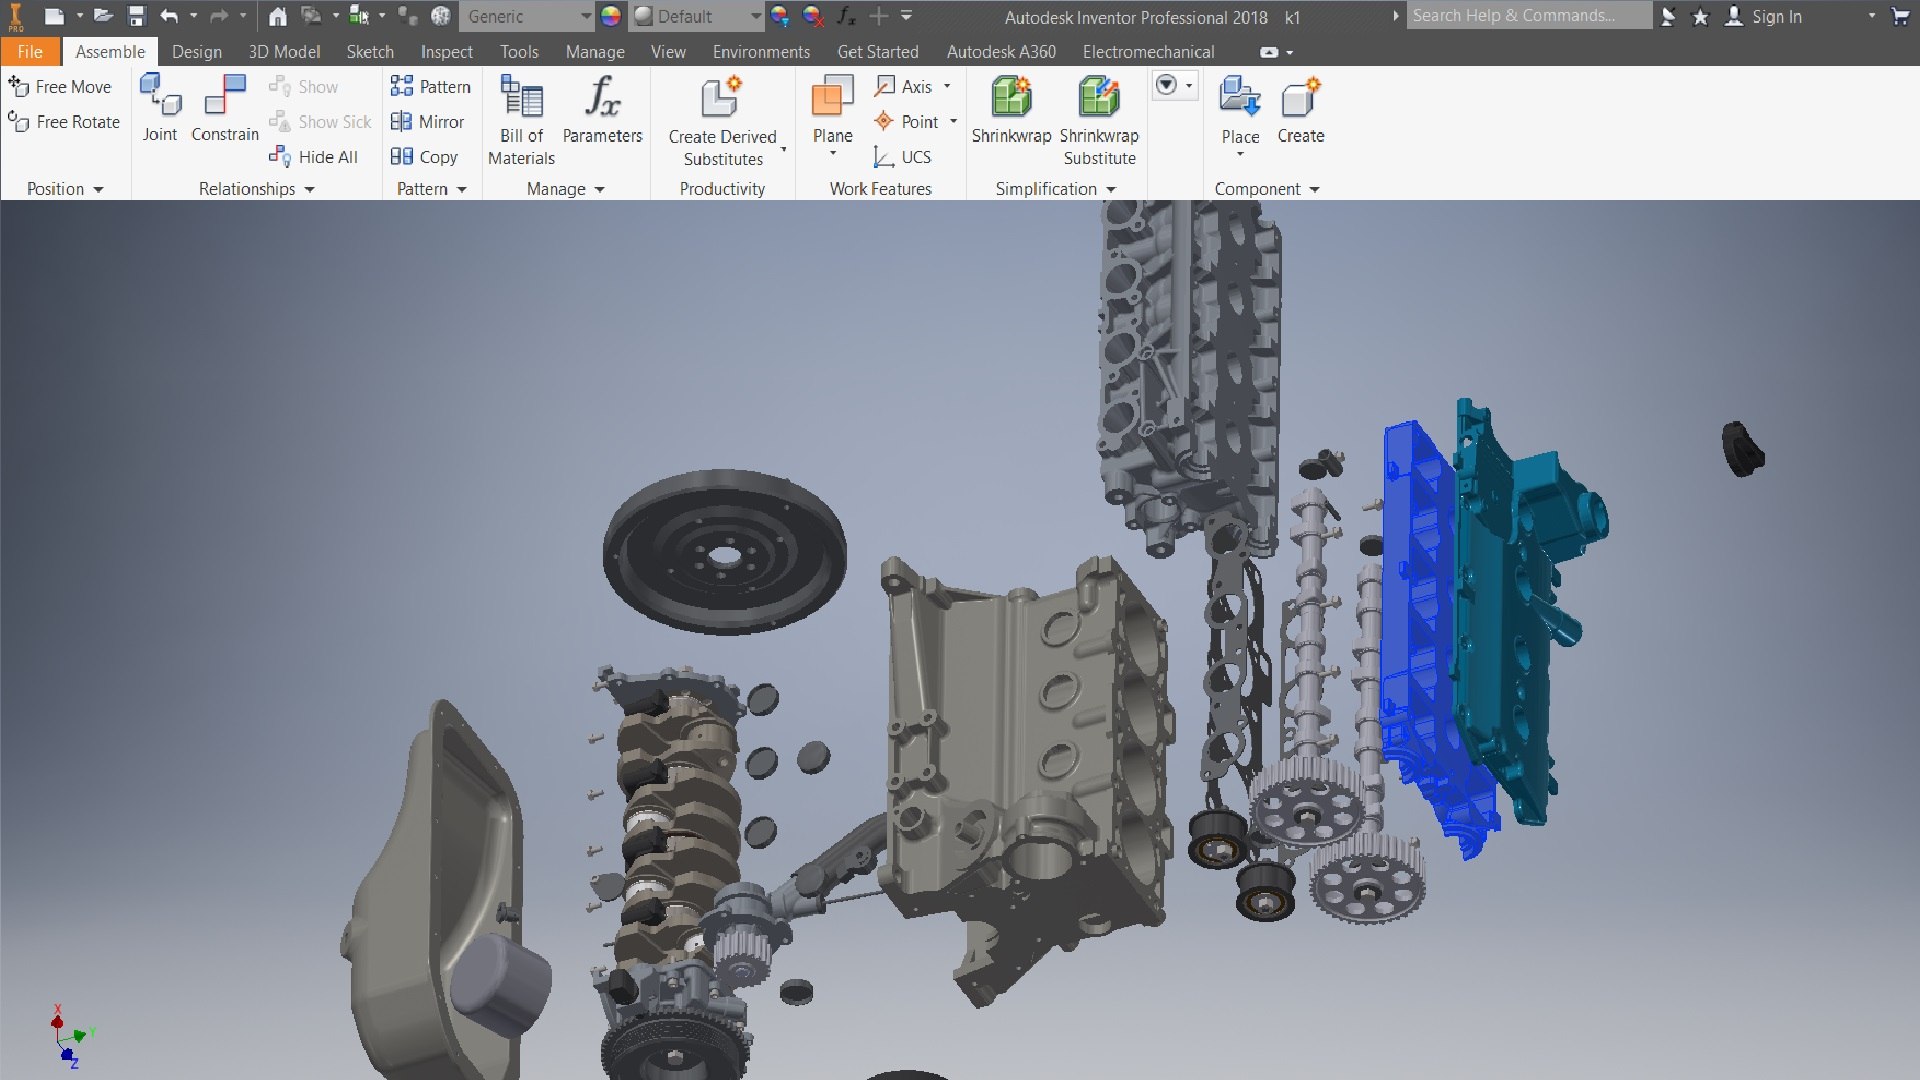Click the Search Help & Commands field
Viewport: 1920px width, 1080px height.
(1529, 15)
